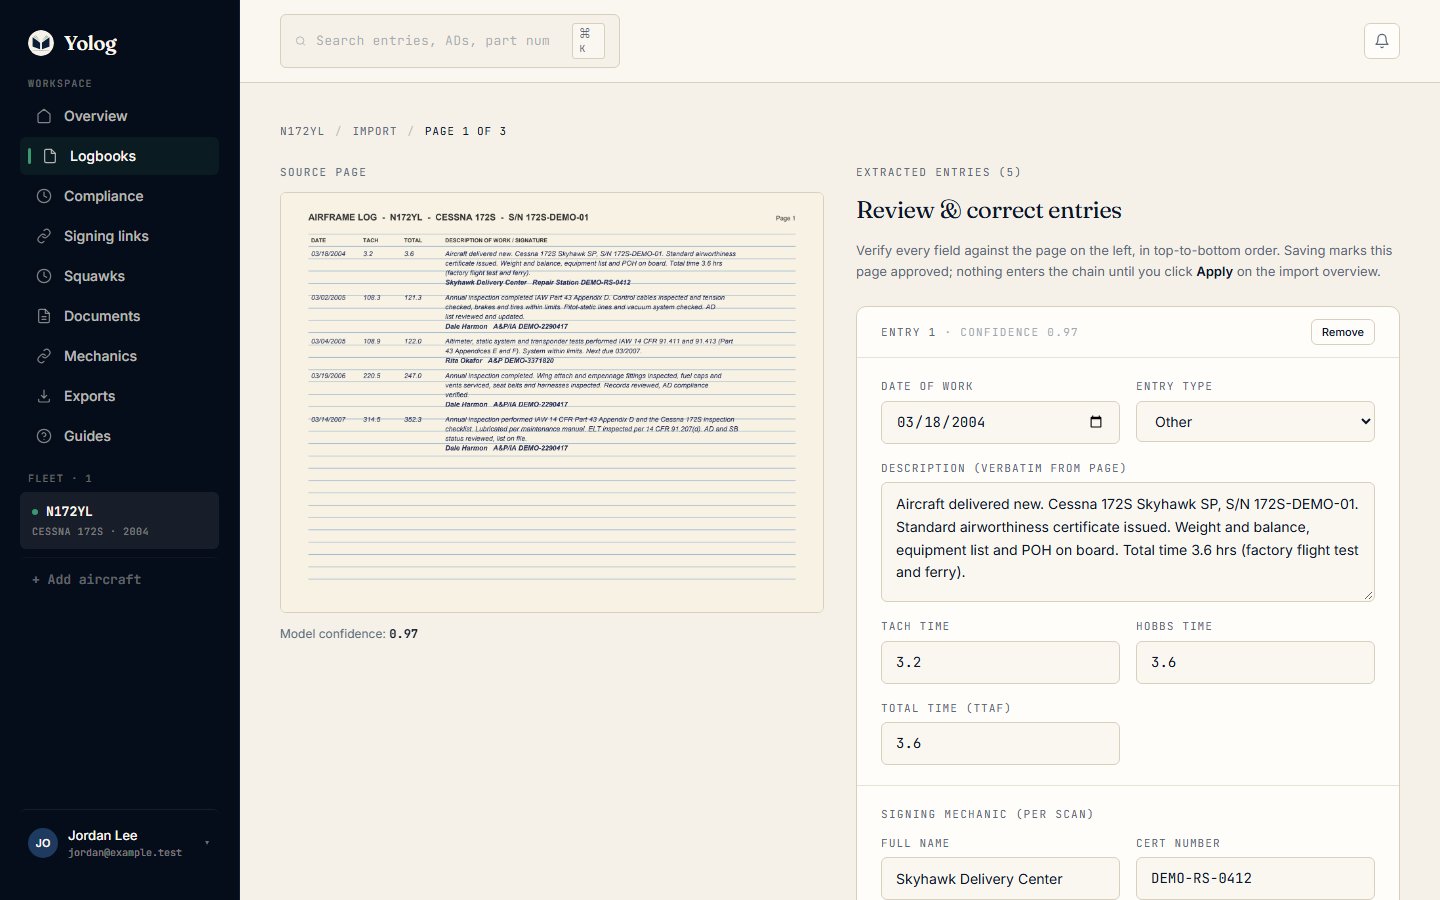Viewport: 1440px width, 900px height.
Task: Click the search magnifier icon
Action: point(300,41)
